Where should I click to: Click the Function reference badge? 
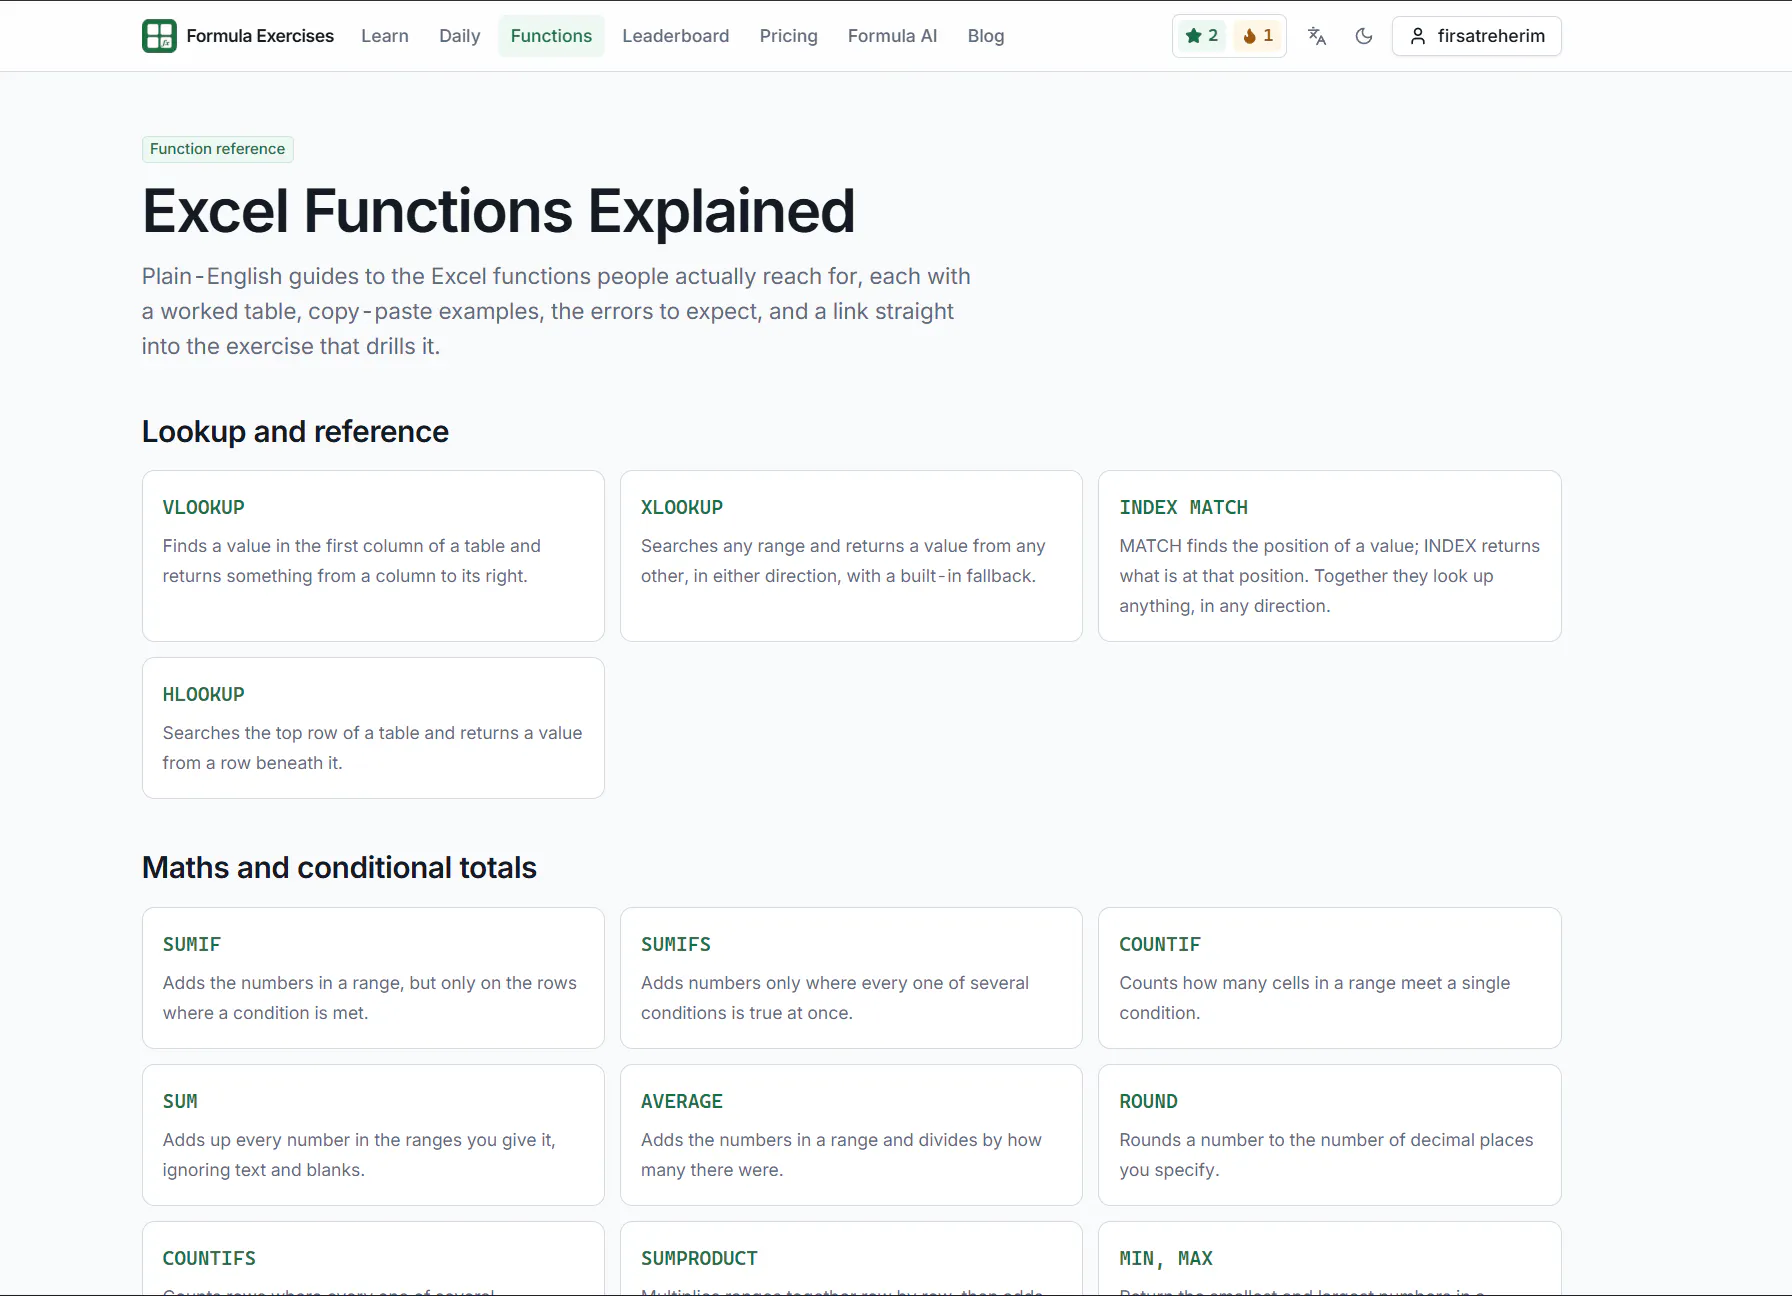pos(218,149)
